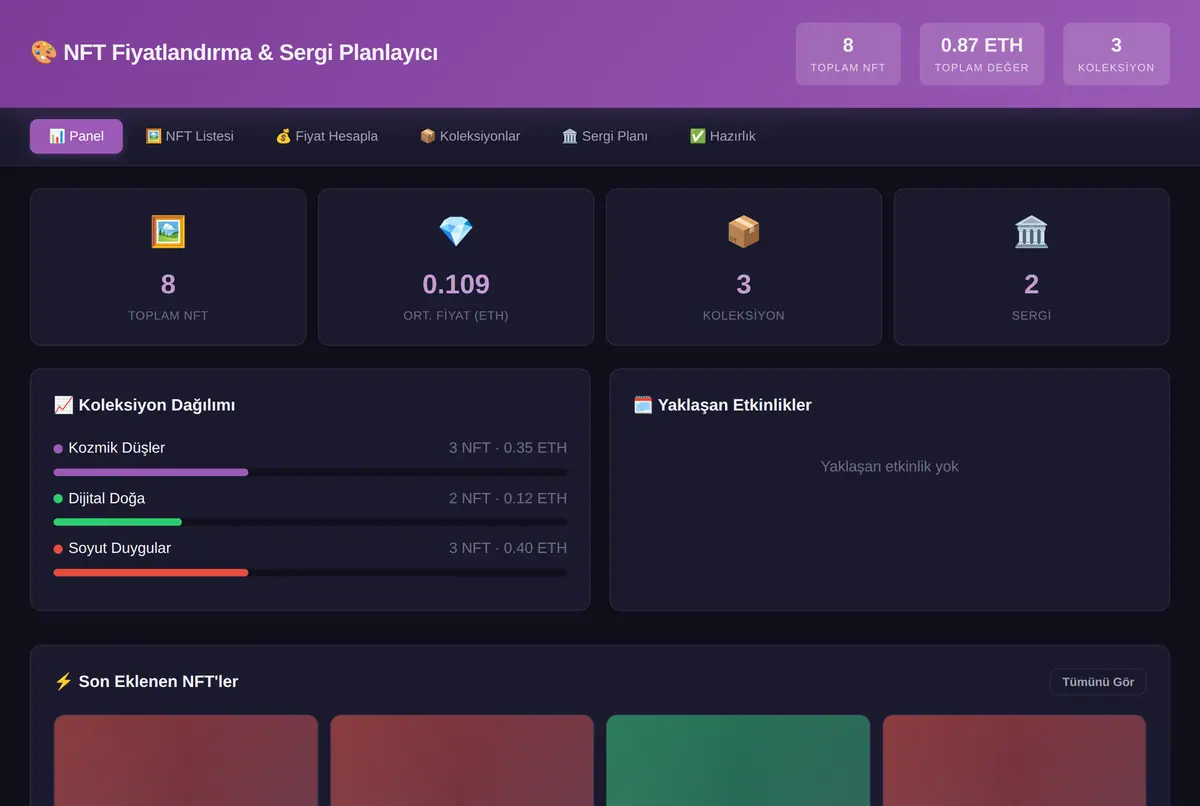Click the Koleksiyon header stat box
This screenshot has width=1200, height=806.
(1116, 54)
